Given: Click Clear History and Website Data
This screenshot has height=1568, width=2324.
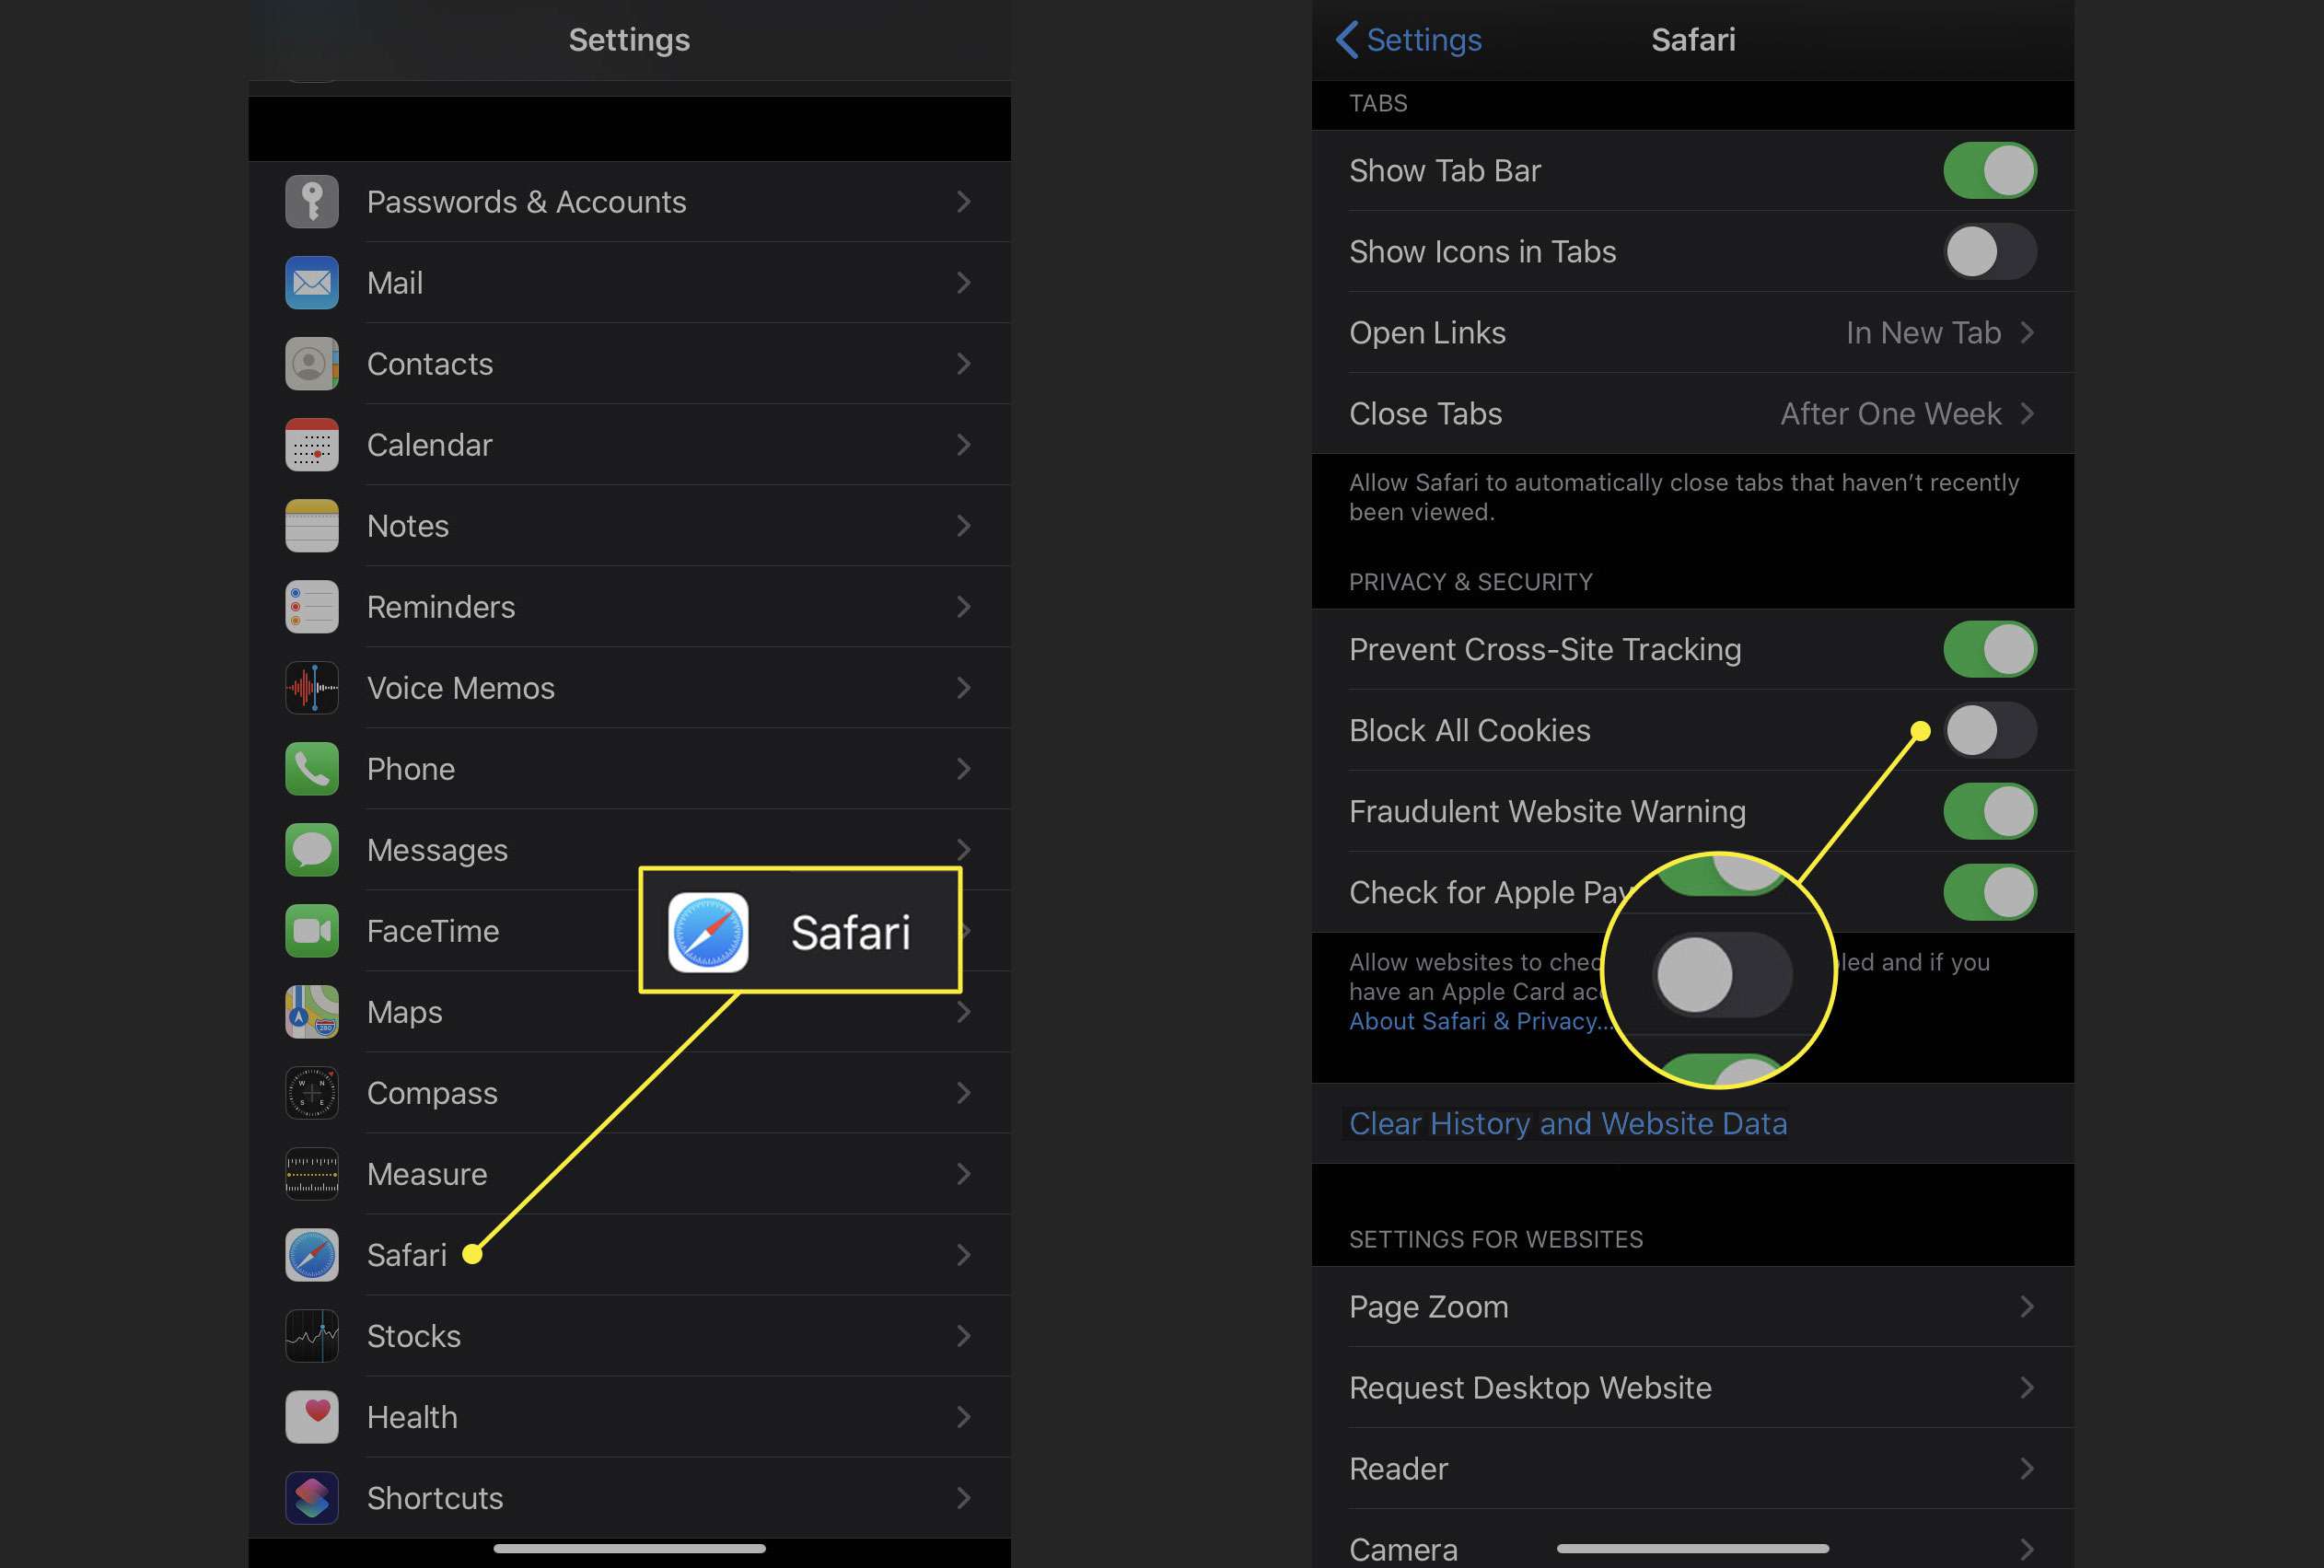Looking at the screenshot, I should coord(1568,1121).
